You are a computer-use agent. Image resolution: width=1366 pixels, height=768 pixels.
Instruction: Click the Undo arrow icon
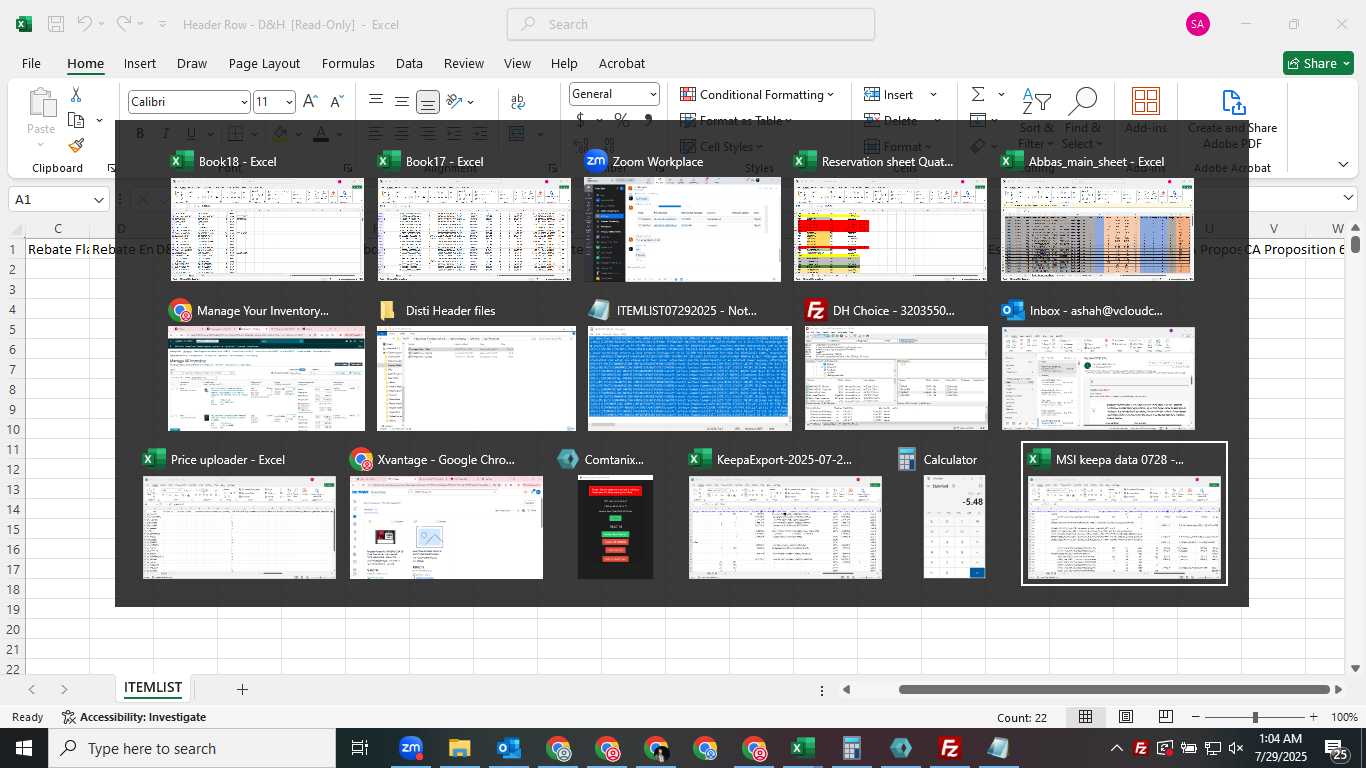[x=85, y=24]
